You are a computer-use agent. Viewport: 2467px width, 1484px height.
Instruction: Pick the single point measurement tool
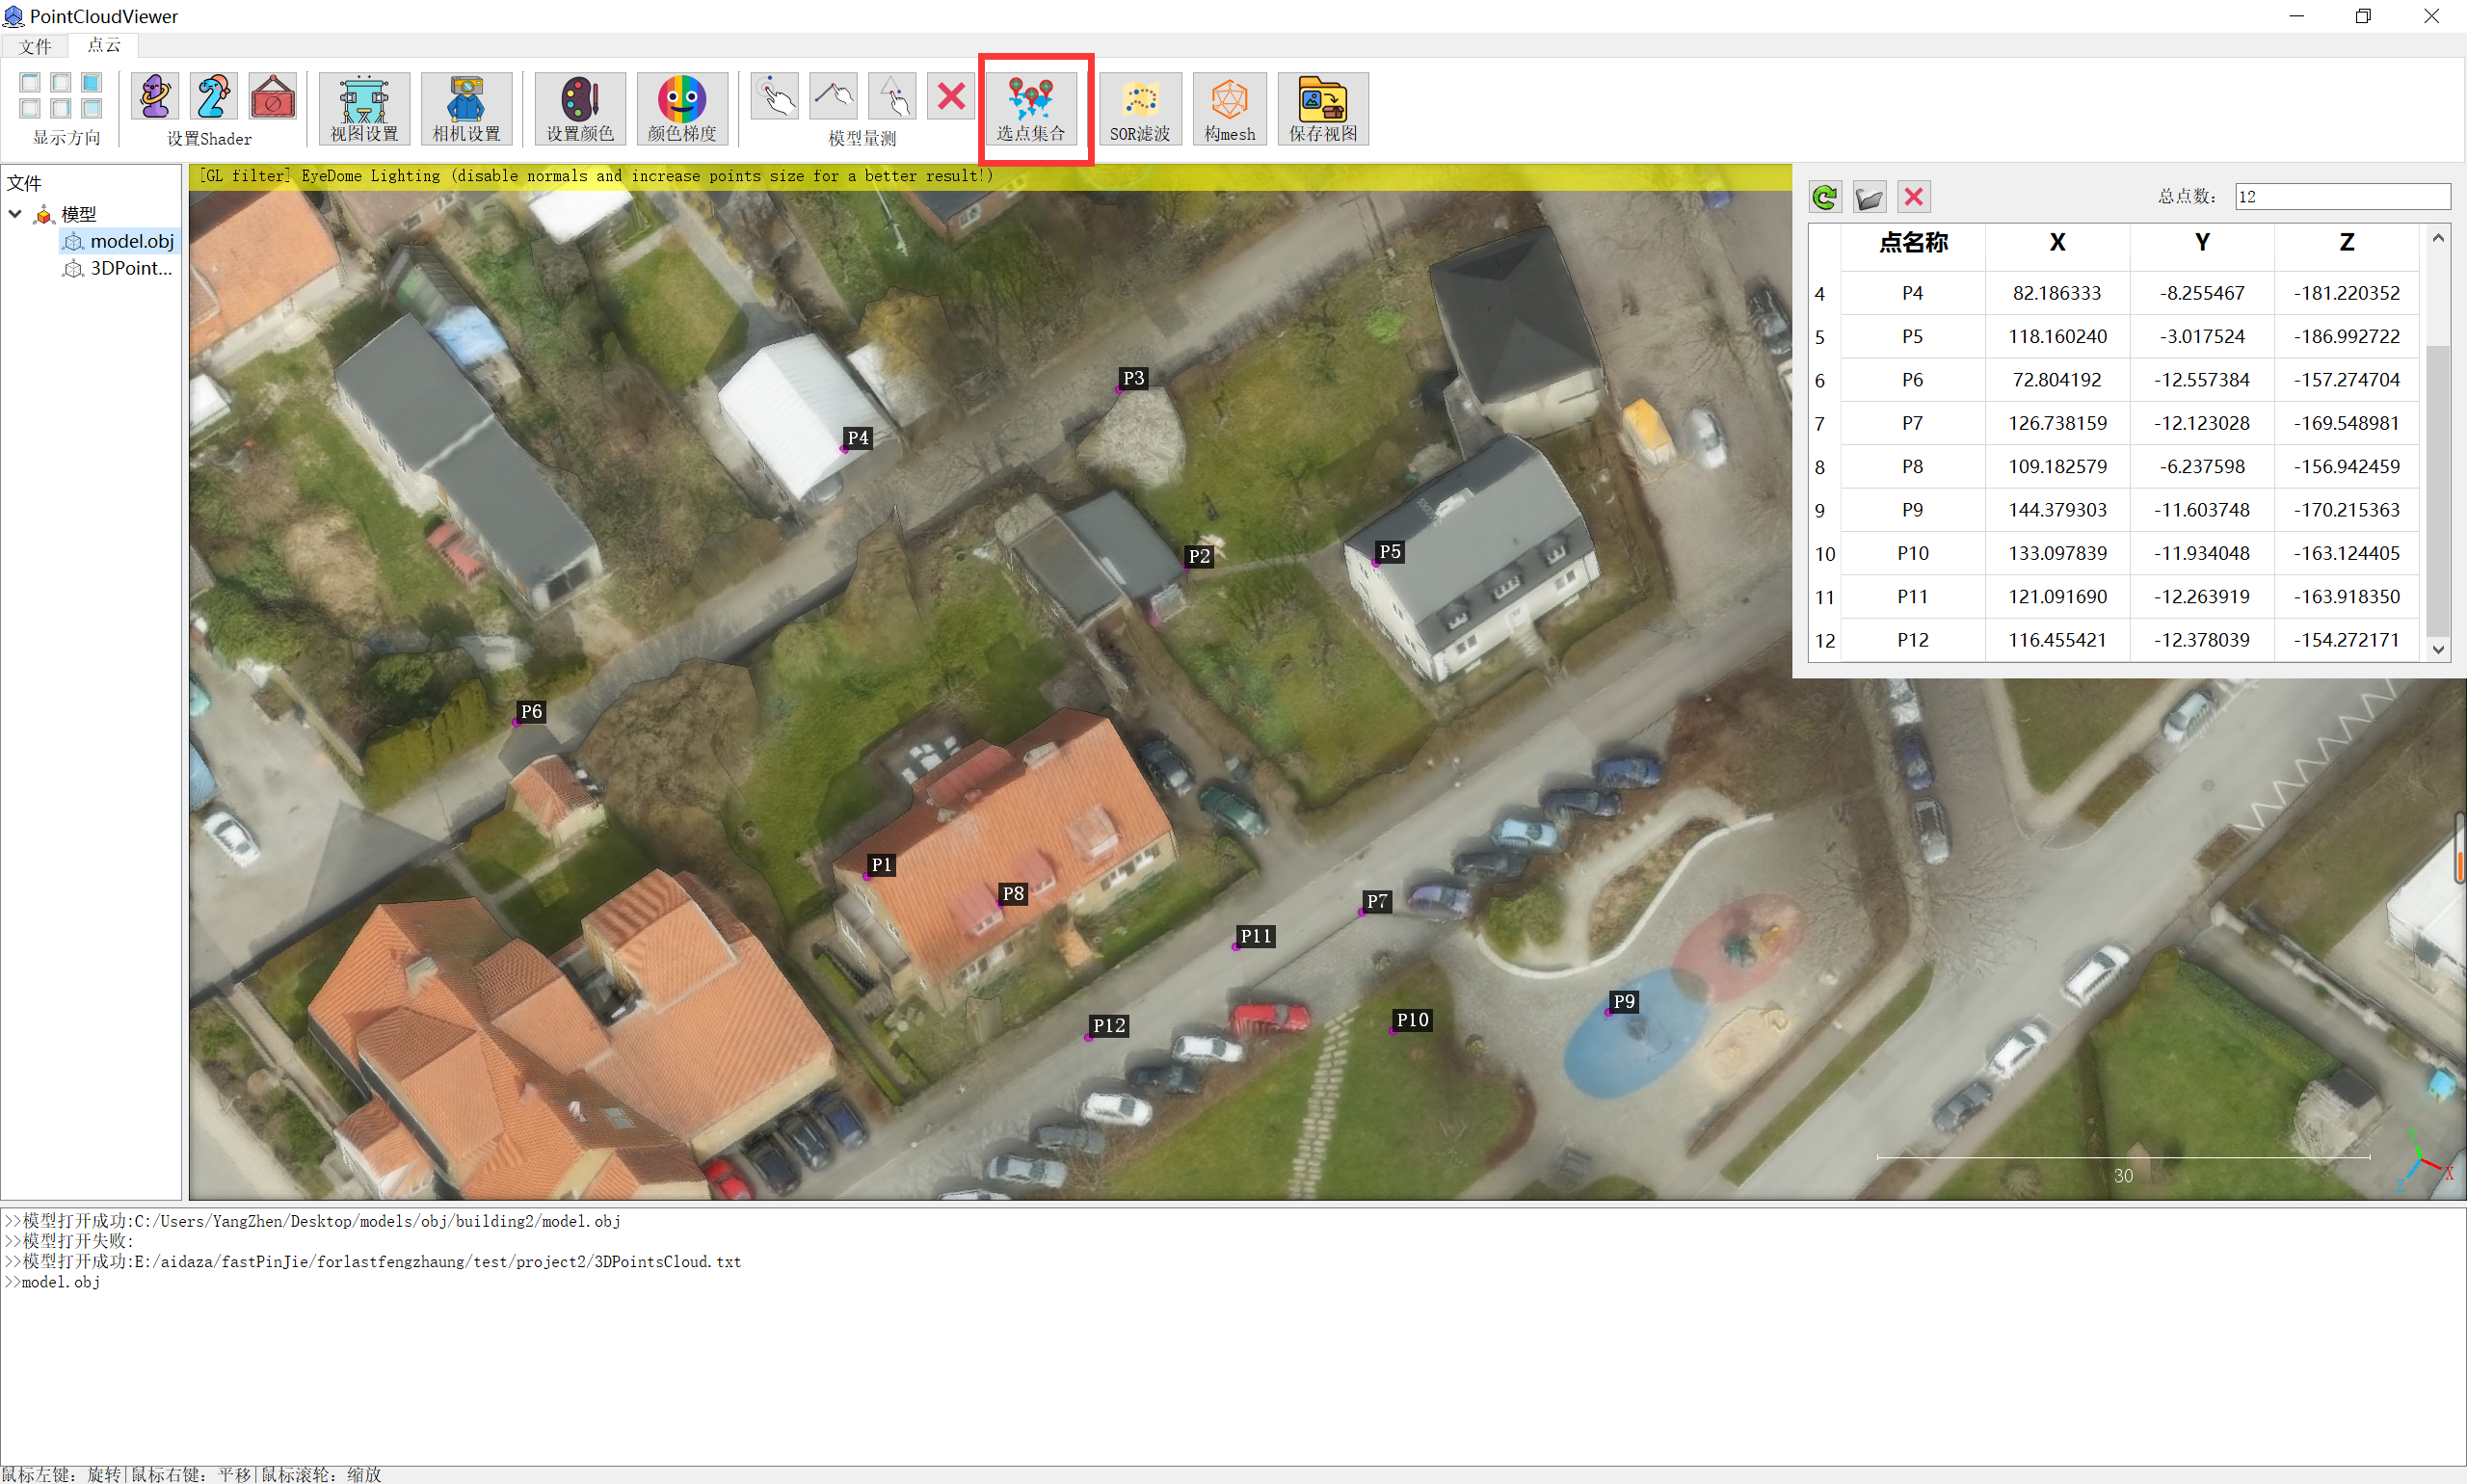coord(775,97)
